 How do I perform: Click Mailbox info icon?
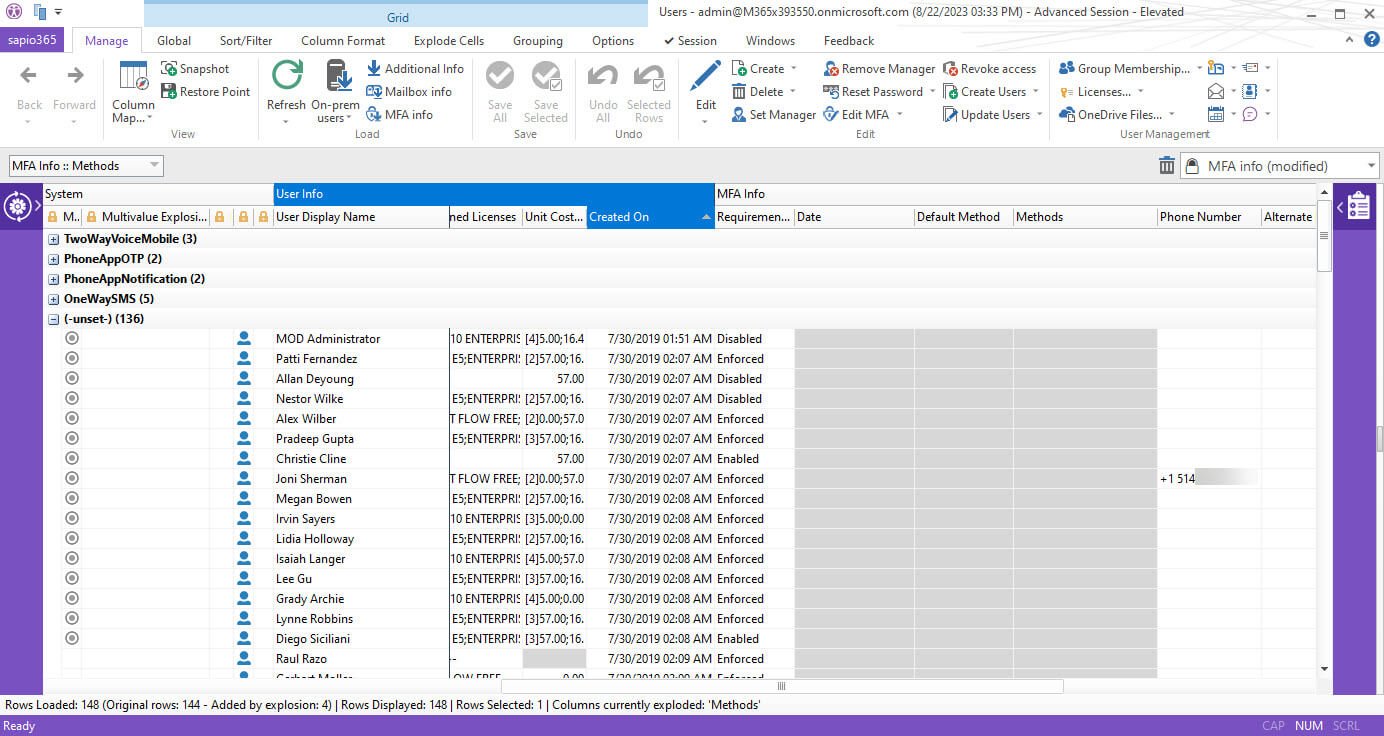(x=374, y=92)
